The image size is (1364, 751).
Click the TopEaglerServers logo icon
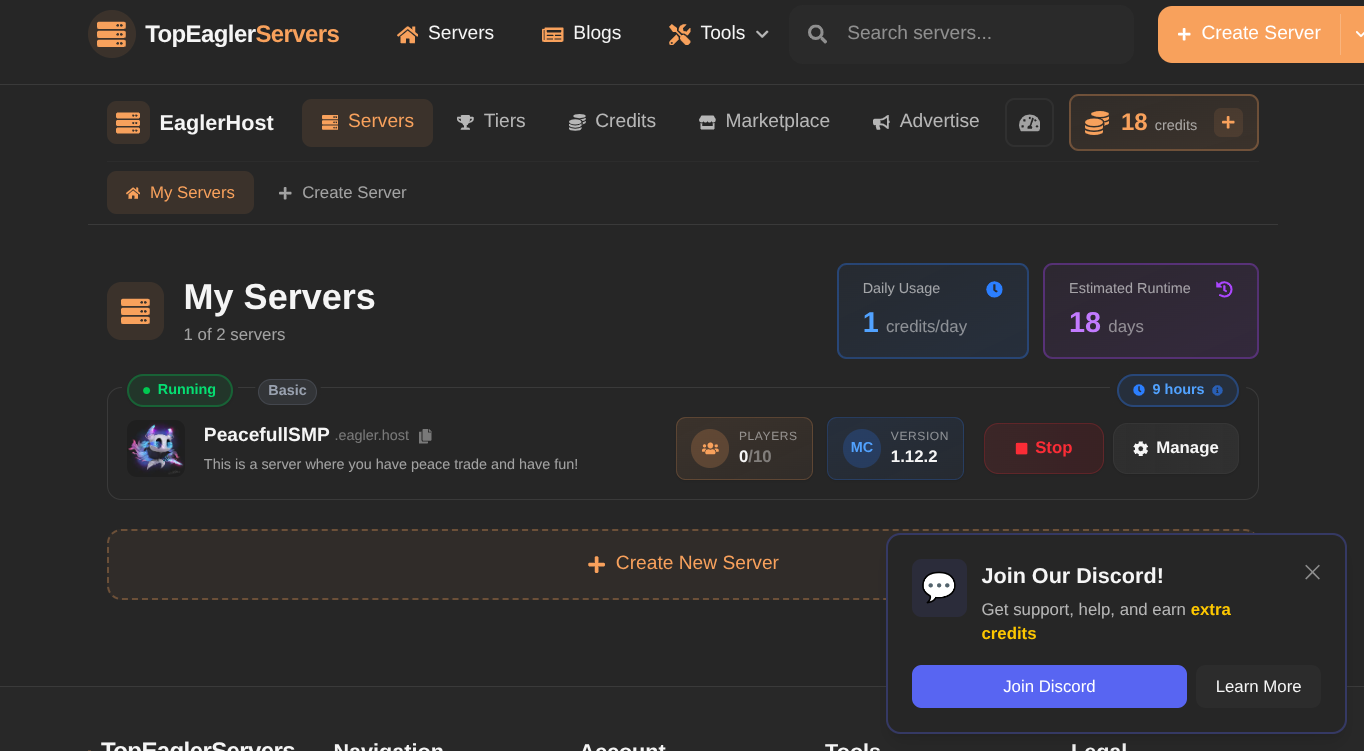pyautogui.click(x=111, y=34)
